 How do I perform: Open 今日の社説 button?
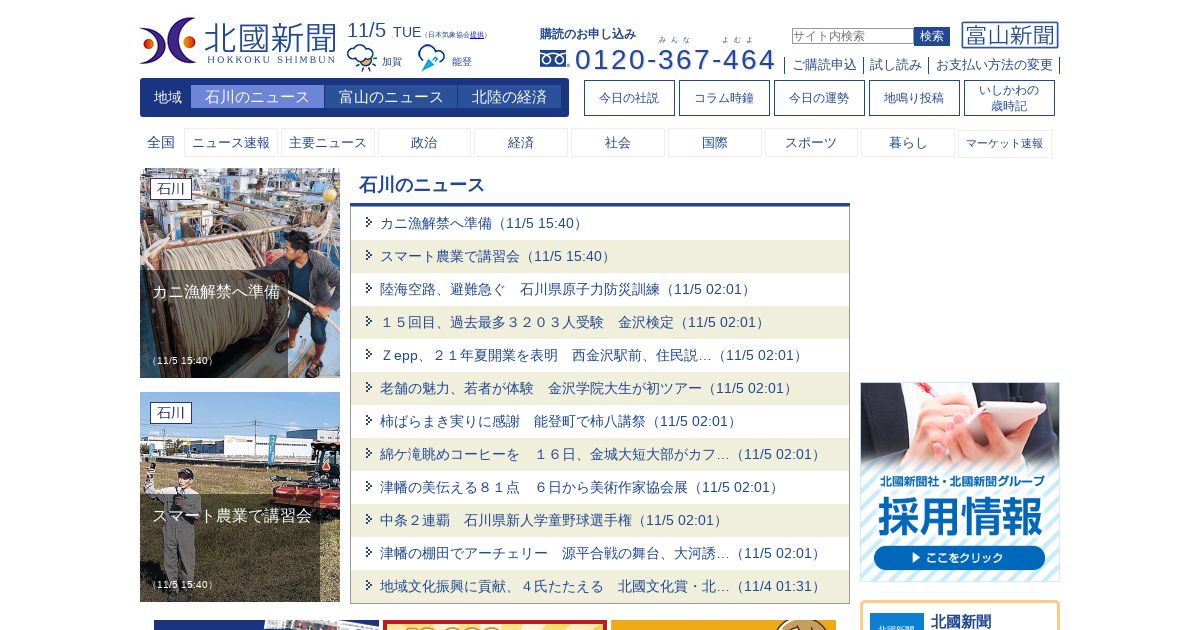point(629,98)
